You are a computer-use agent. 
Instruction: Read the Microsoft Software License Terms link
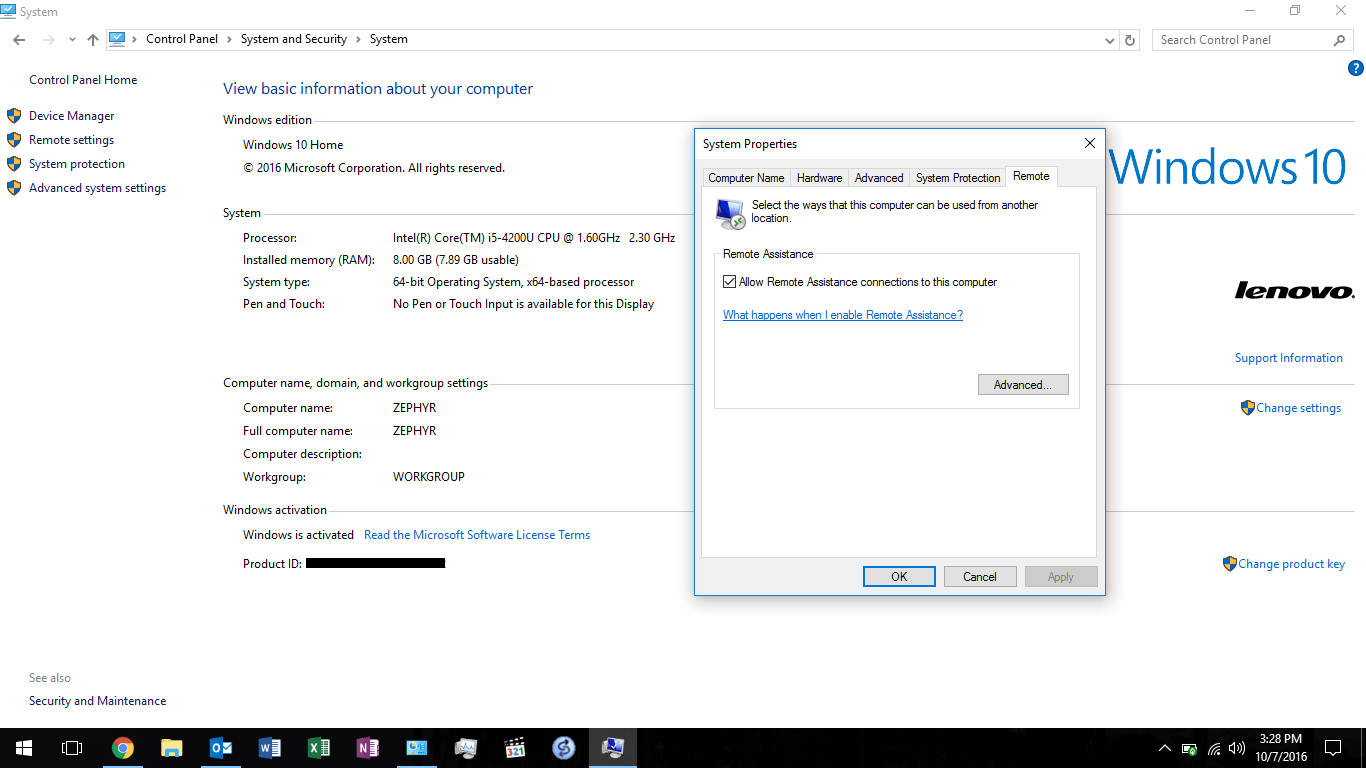[477, 535]
